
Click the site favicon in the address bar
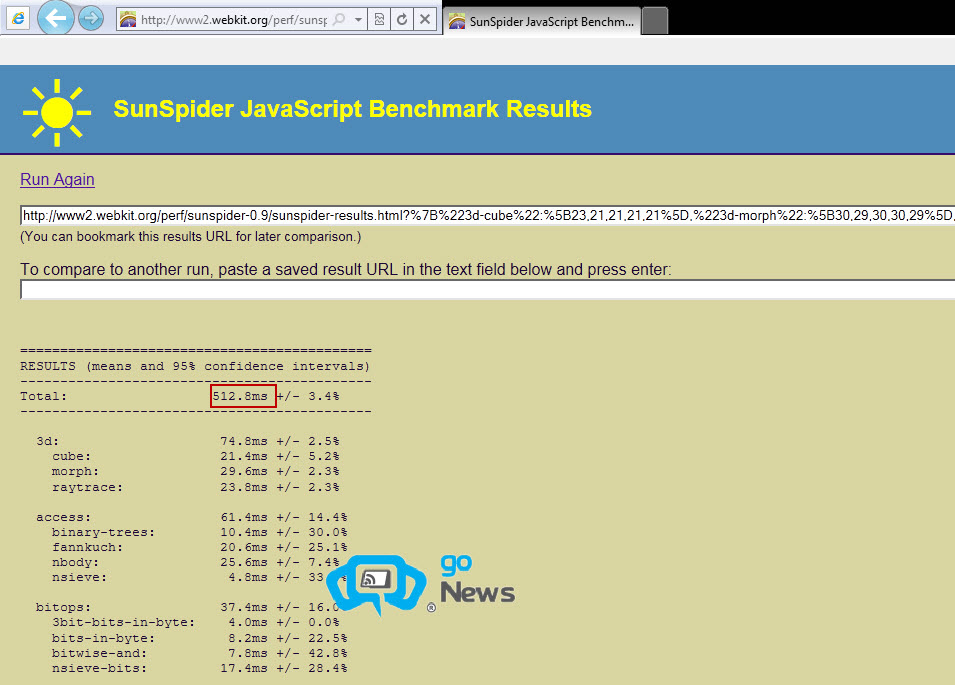pos(128,19)
